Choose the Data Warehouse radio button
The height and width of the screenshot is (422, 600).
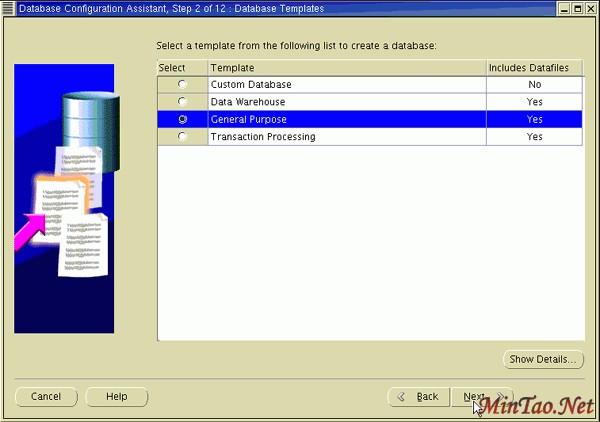tap(182, 101)
